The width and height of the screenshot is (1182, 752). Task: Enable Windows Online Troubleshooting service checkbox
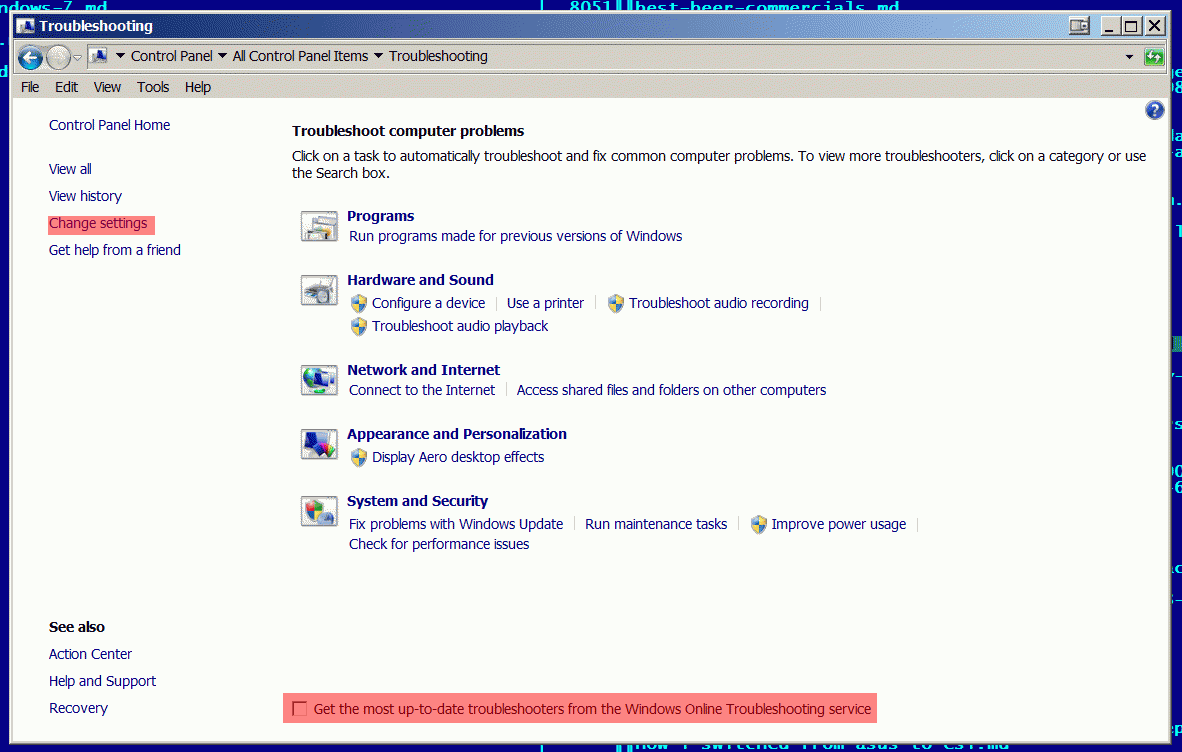(x=299, y=709)
